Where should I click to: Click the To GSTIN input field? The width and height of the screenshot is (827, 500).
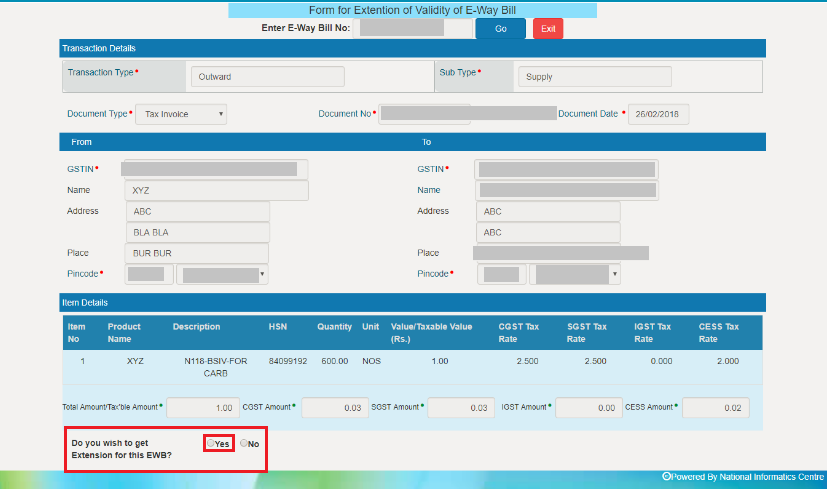[x=566, y=169]
